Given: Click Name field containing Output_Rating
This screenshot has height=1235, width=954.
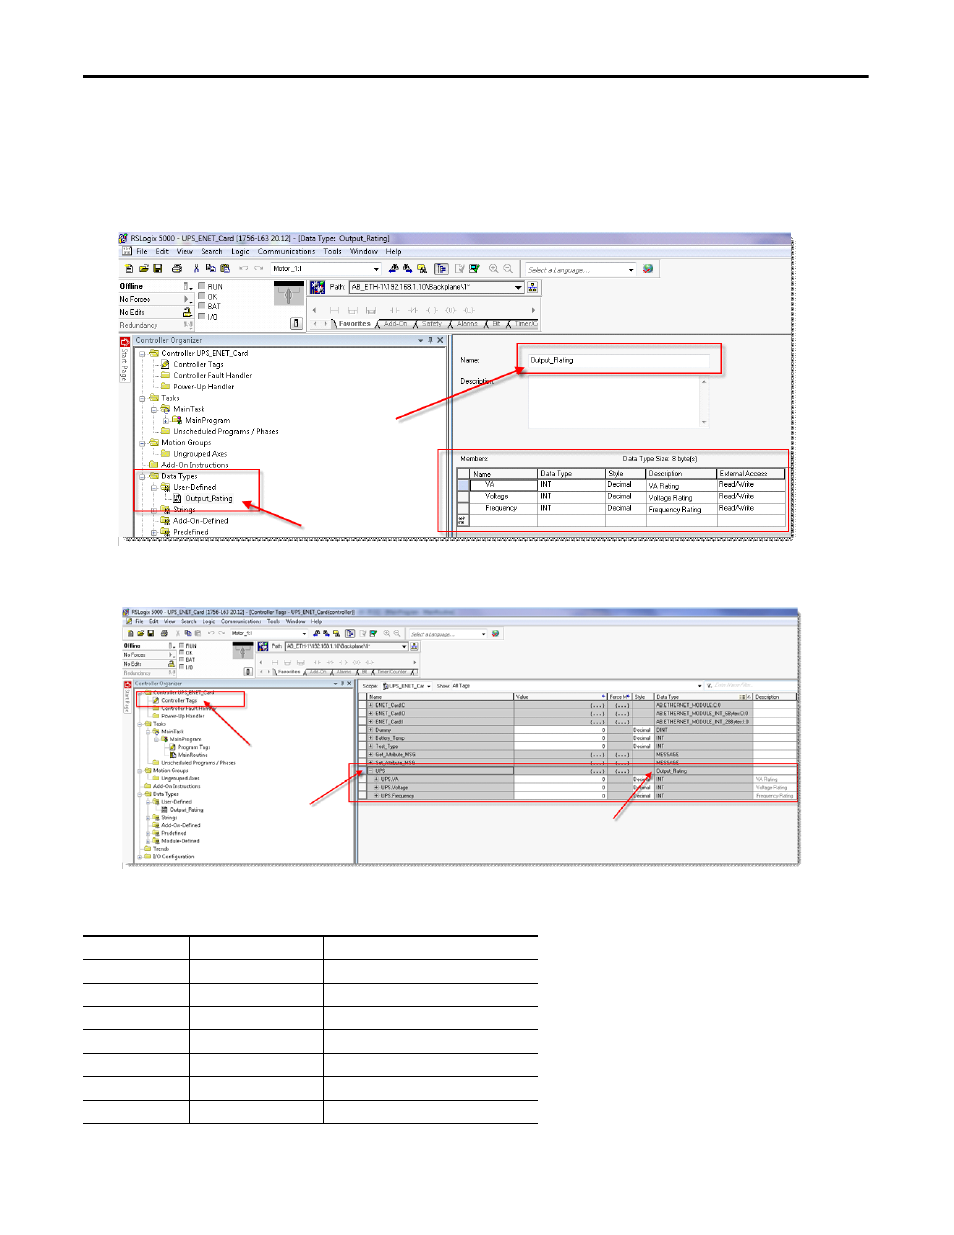Looking at the screenshot, I should coord(618,360).
